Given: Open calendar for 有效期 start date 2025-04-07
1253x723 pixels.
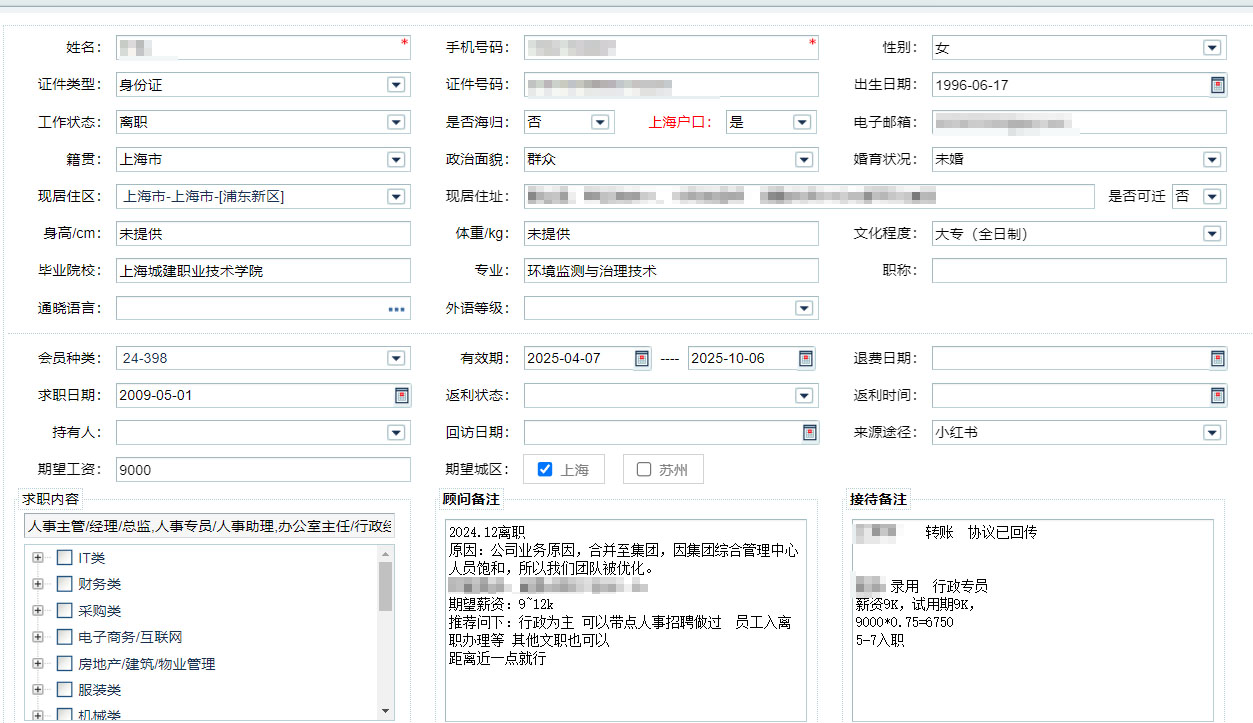Looking at the screenshot, I should [x=642, y=358].
